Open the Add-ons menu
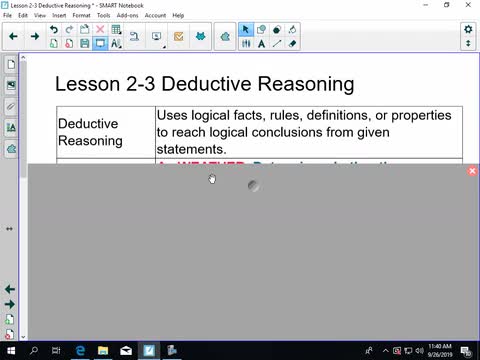The height and width of the screenshot is (360, 480). (127, 15)
